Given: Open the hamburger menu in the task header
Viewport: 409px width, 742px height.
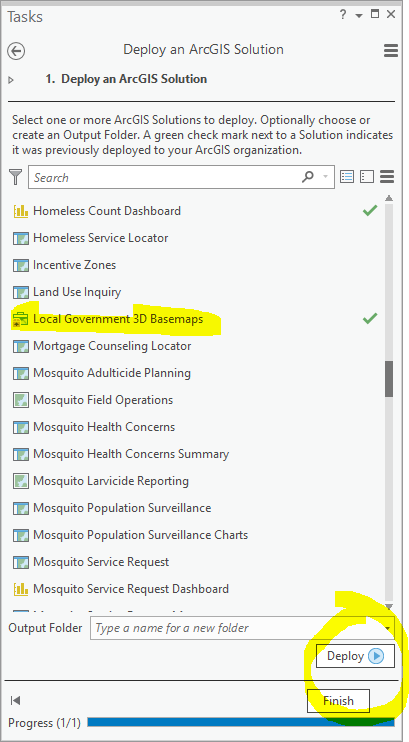Looking at the screenshot, I should [391, 50].
